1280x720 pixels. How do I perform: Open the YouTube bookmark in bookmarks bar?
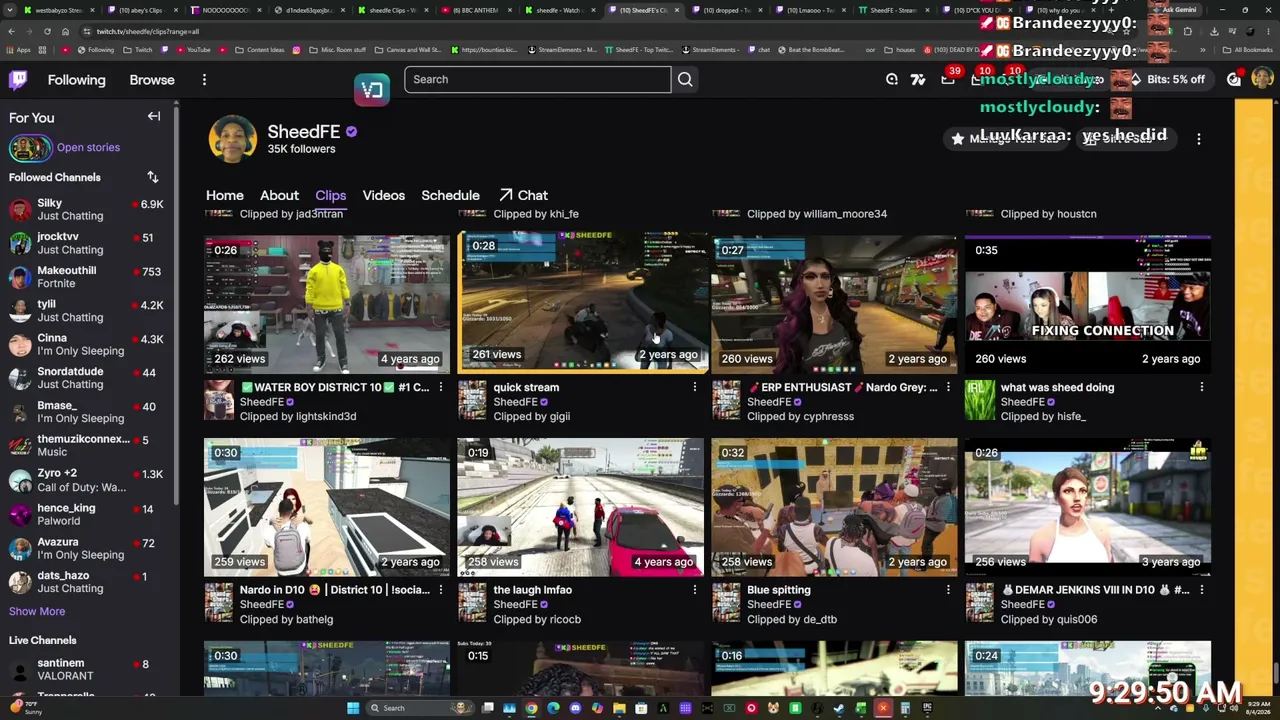[x=193, y=50]
